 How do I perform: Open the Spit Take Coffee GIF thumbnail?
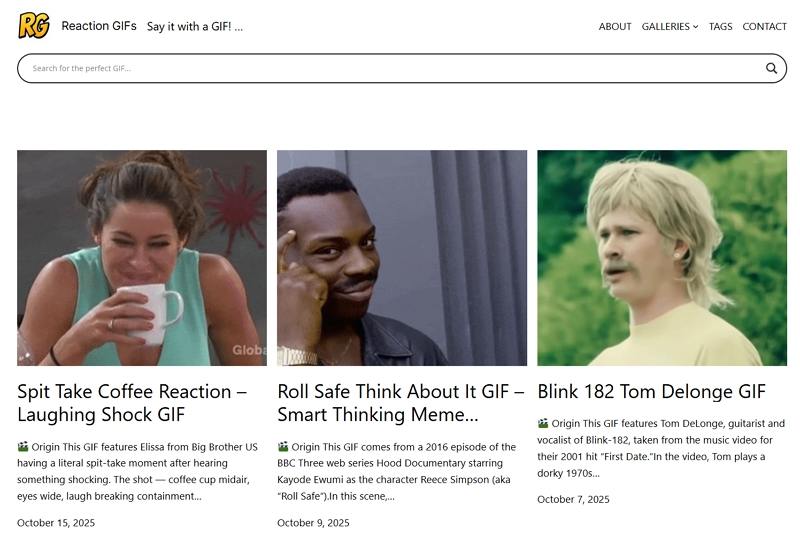[x=142, y=258]
